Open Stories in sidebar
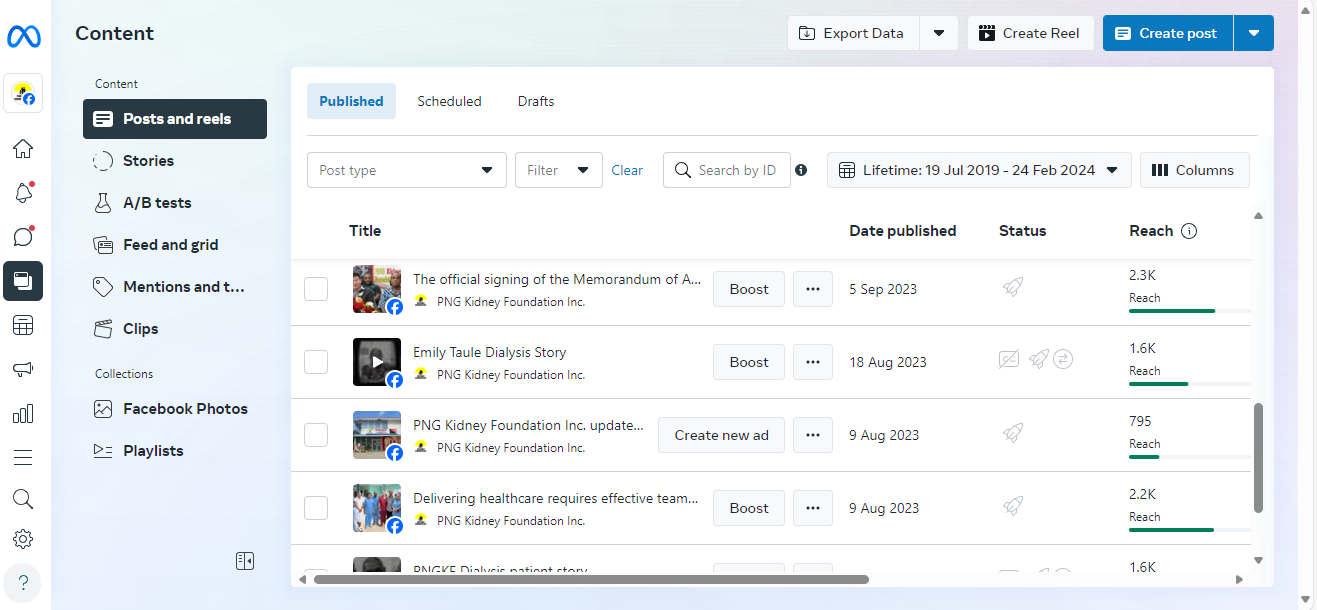This screenshot has height=610, width=1317. 175,161
